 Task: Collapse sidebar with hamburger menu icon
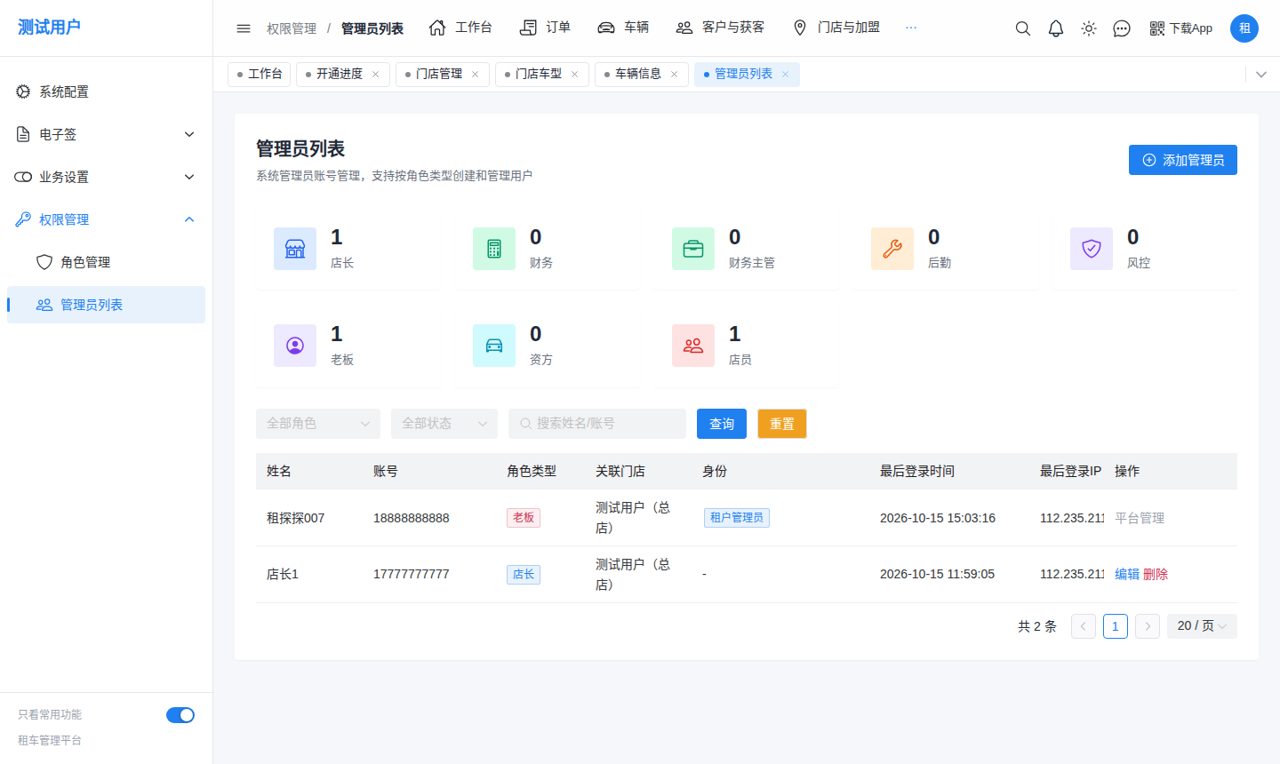coord(243,28)
